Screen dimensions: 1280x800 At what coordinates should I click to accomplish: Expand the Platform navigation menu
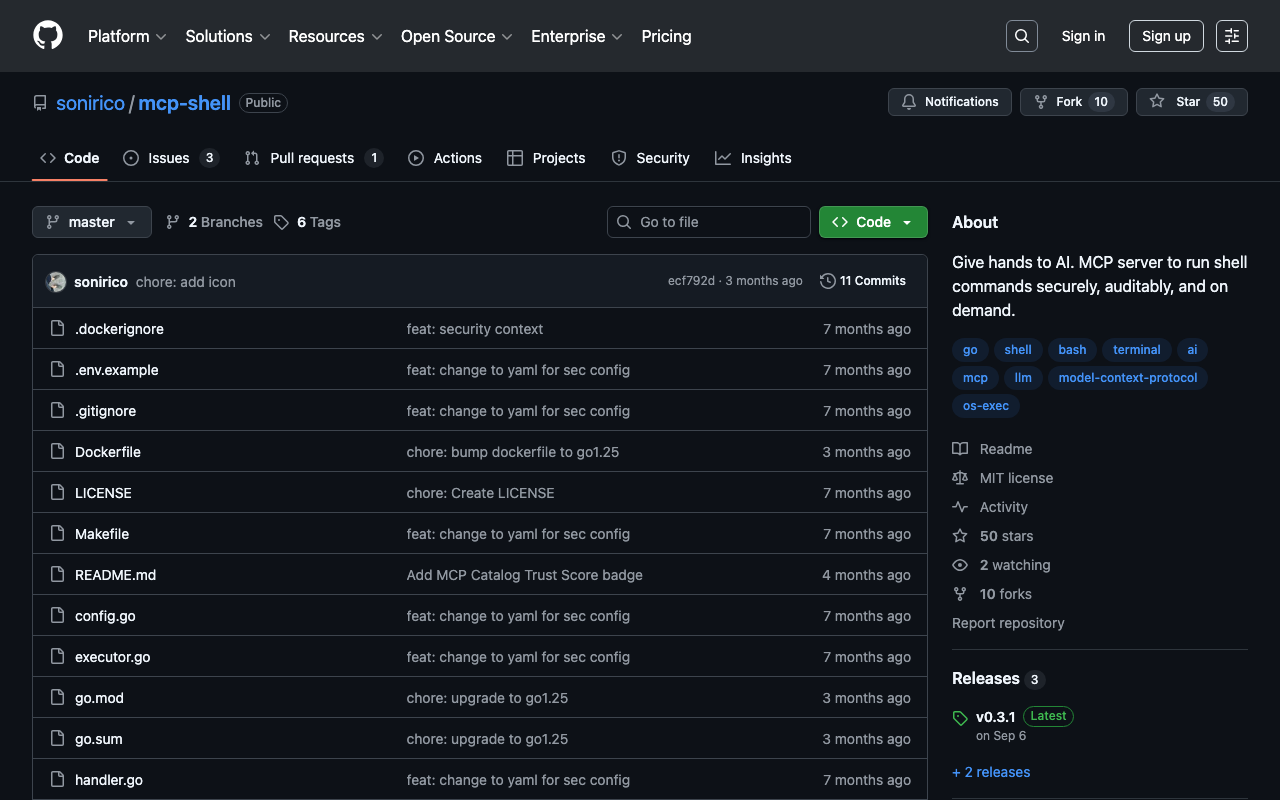coord(127,36)
